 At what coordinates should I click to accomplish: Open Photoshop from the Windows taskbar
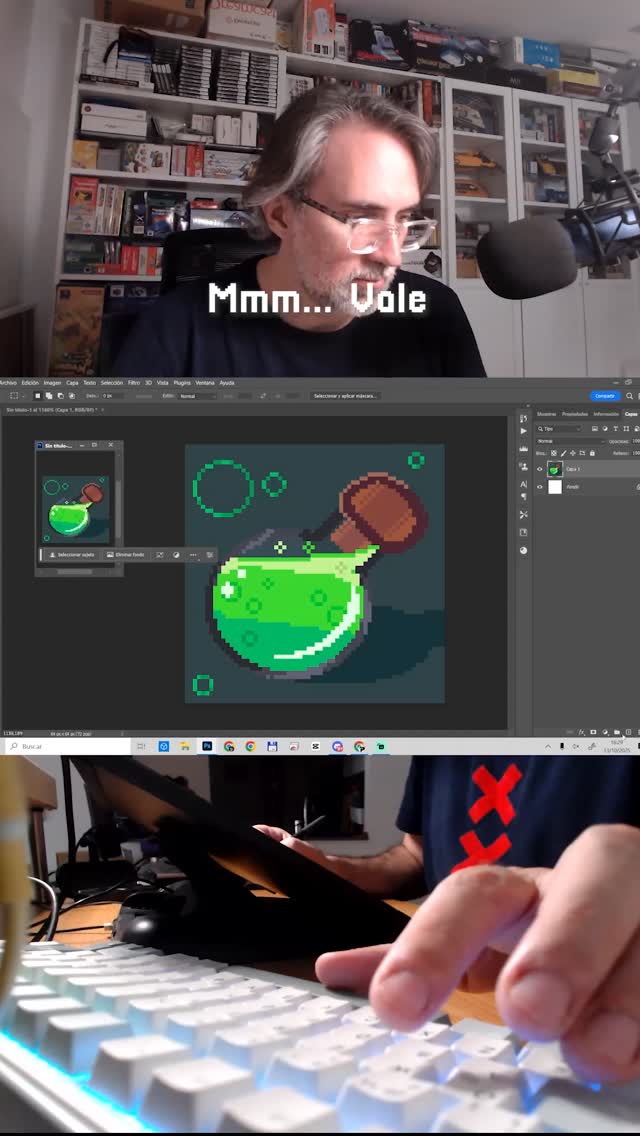(x=207, y=746)
